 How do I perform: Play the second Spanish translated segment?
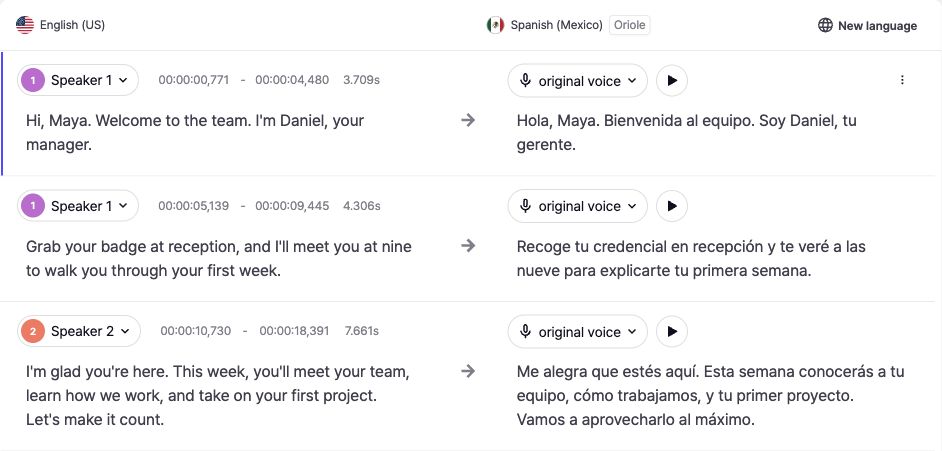(672, 206)
